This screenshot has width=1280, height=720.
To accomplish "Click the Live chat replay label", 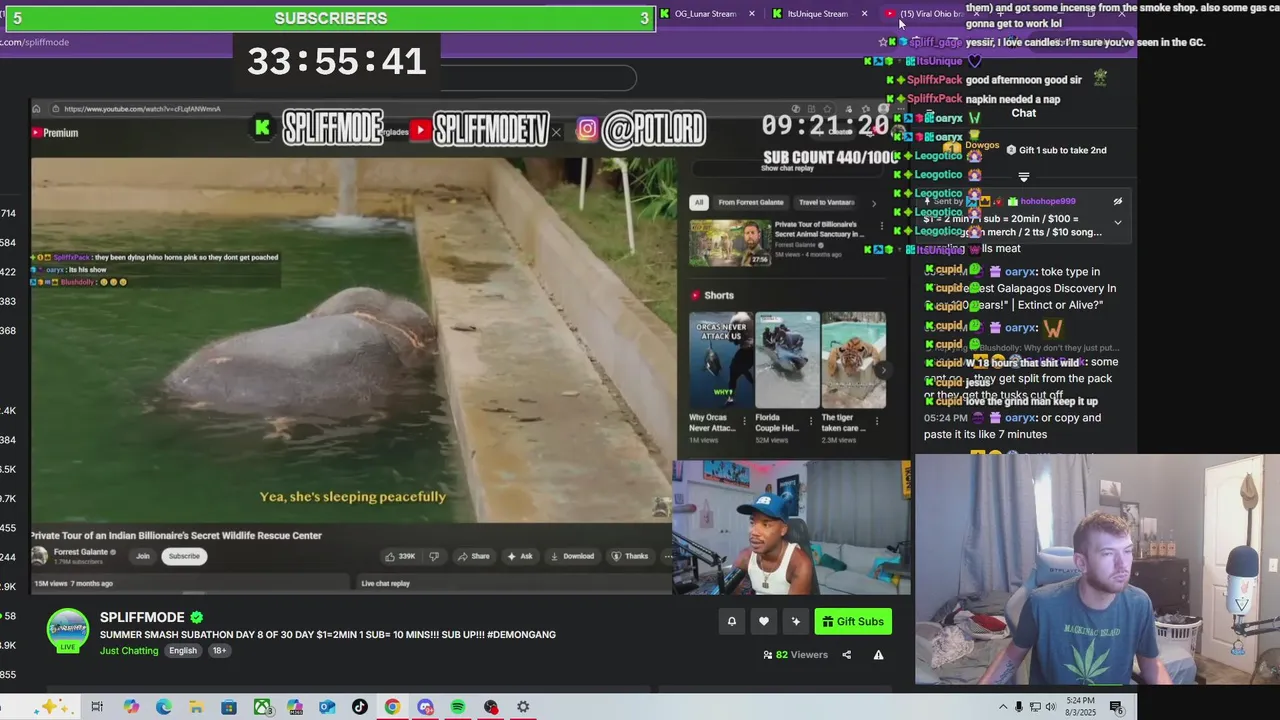I will pyautogui.click(x=385, y=584).
